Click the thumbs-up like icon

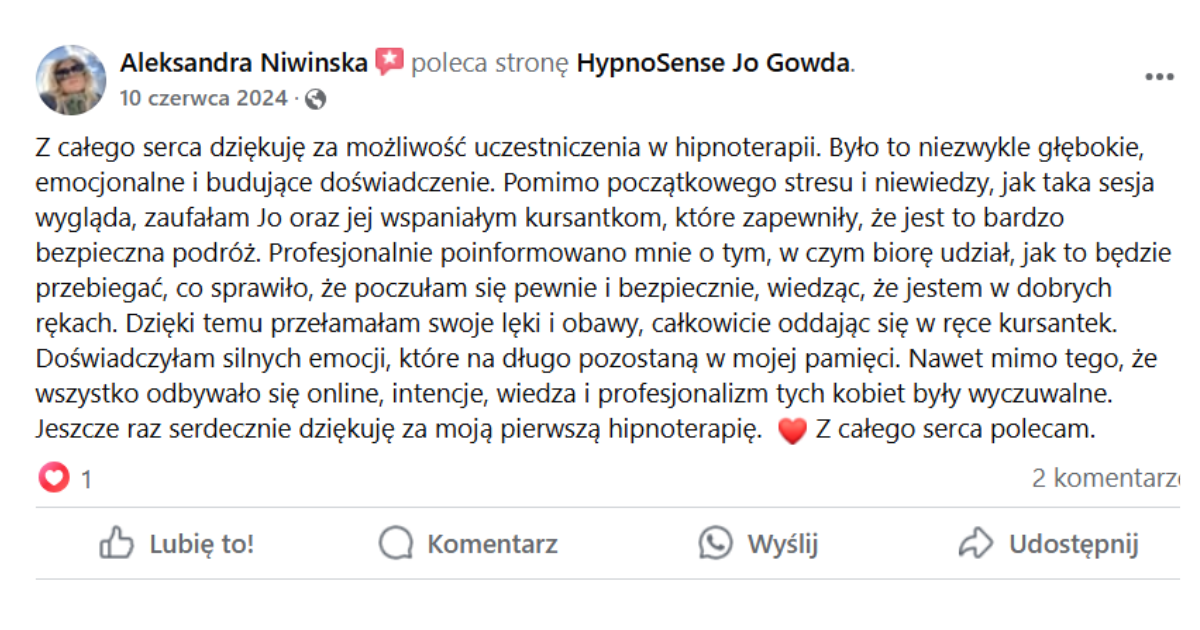tap(117, 544)
